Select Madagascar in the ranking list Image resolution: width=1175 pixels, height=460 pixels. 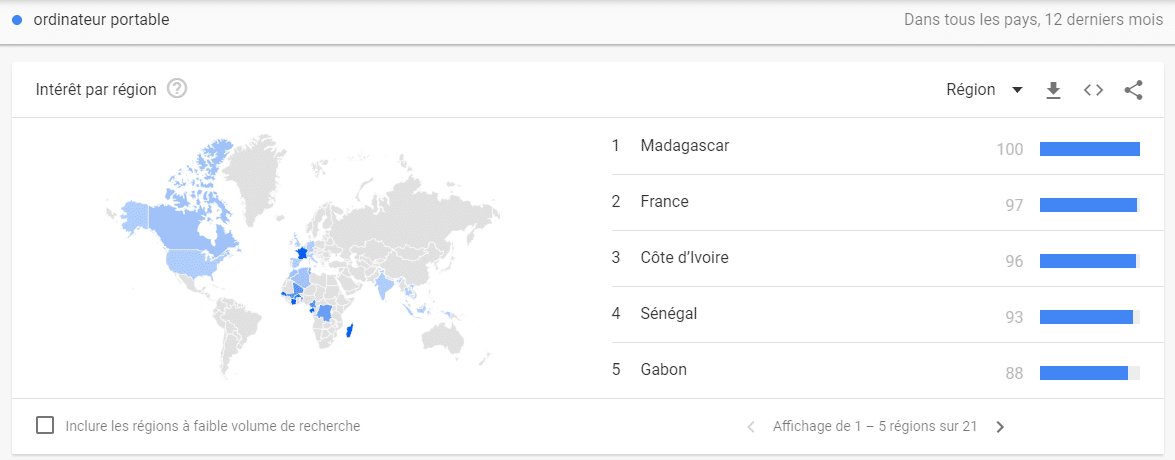684,146
